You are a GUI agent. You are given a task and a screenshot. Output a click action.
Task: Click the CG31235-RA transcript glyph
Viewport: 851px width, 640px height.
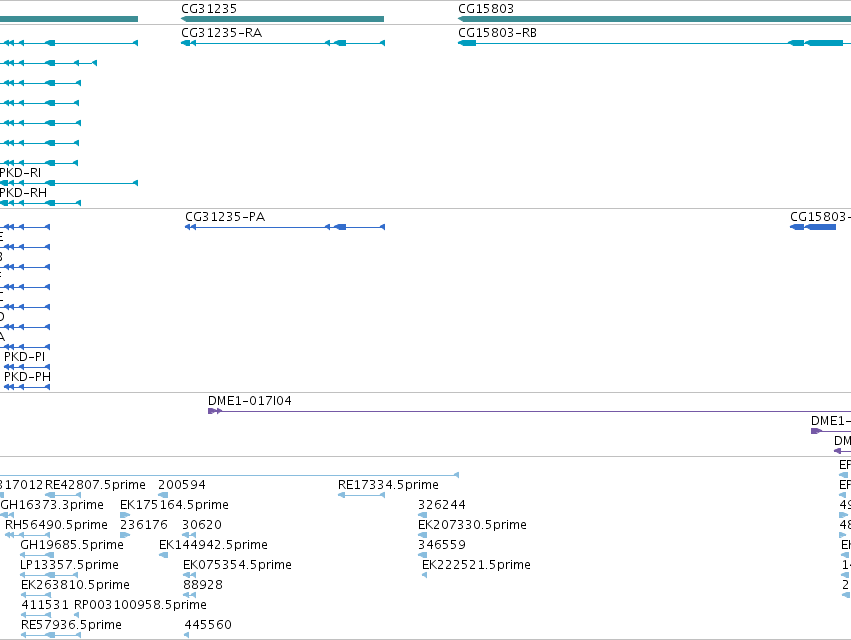(x=283, y=43)
